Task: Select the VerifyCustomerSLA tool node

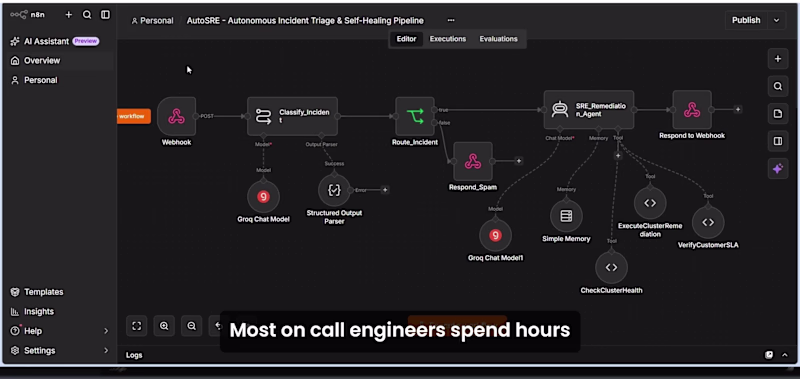Action: click(x=708, y=222)
